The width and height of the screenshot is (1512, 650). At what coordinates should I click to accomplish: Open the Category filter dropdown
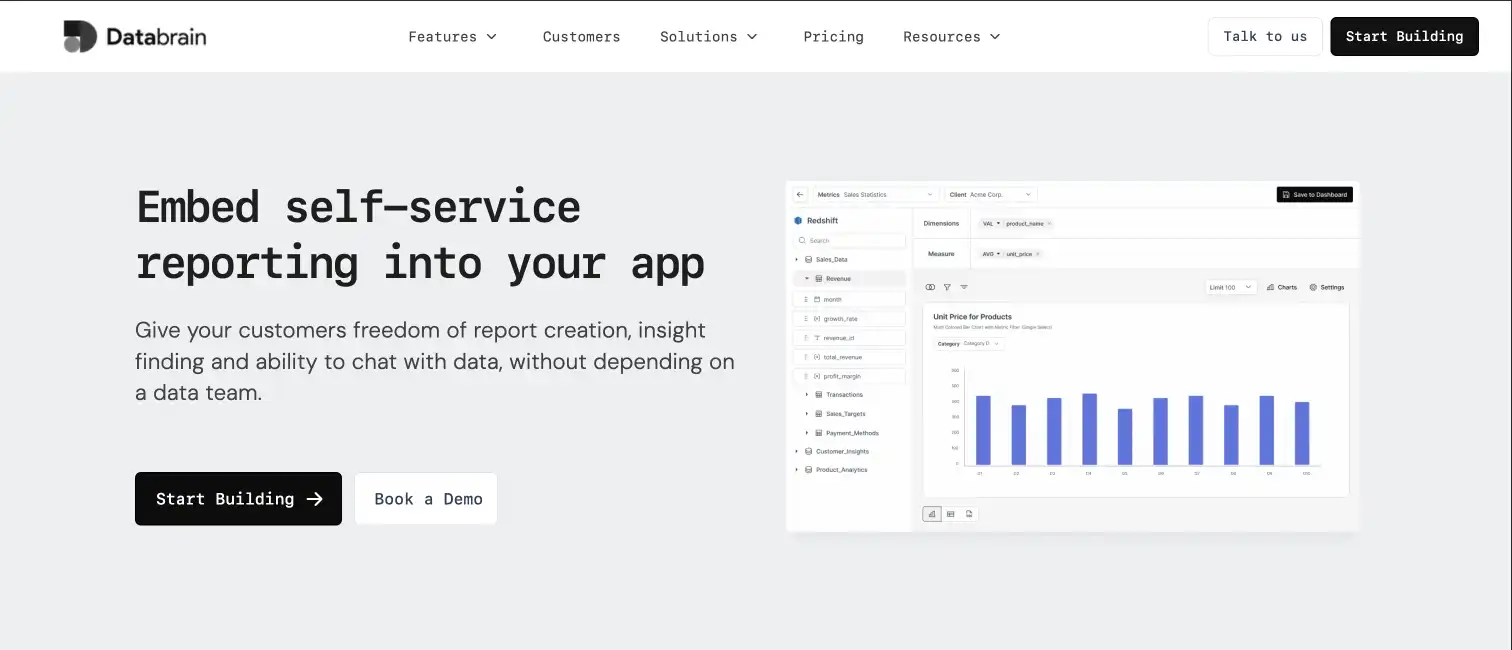pyautogui.click(x=970, y=343)
